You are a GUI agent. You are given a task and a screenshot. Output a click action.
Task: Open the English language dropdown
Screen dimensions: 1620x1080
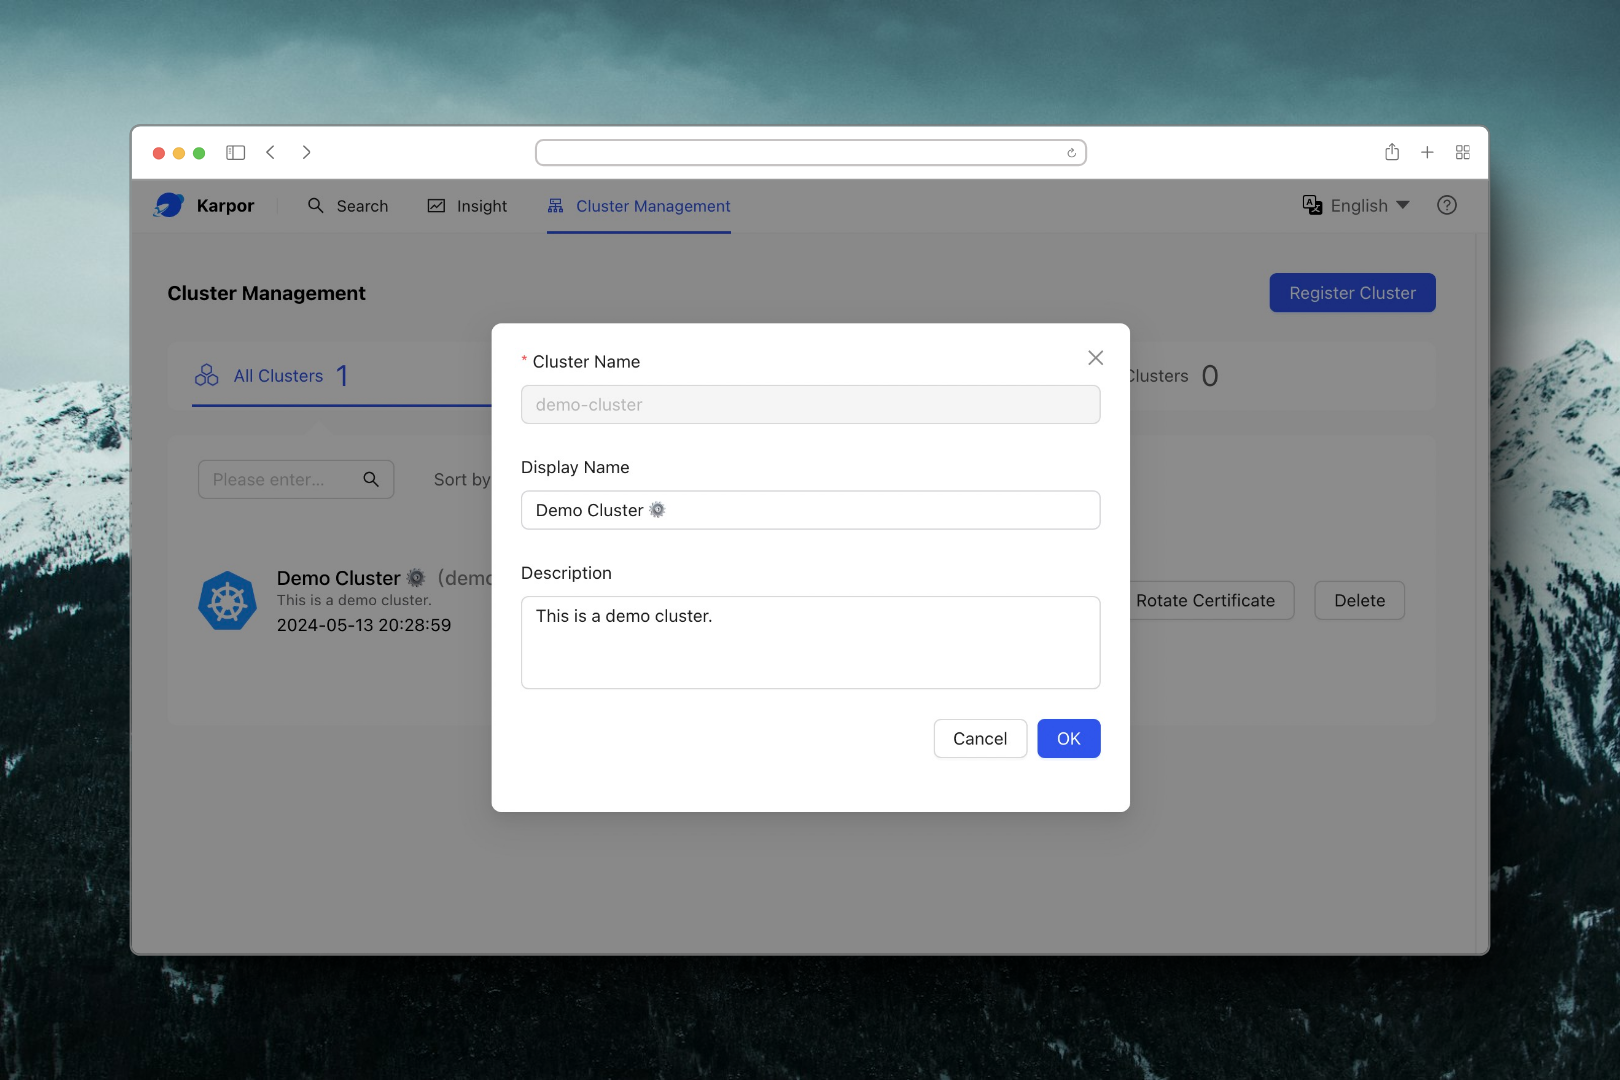[x=1357, y=205]
